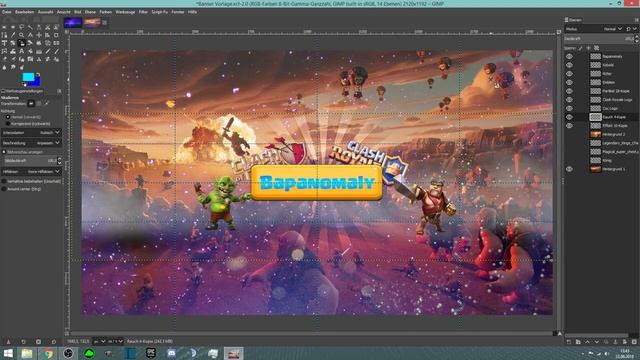The image size is (640, 360).
Task: Select the Fuzzy Select wand tool
Action: coord(30,27)
